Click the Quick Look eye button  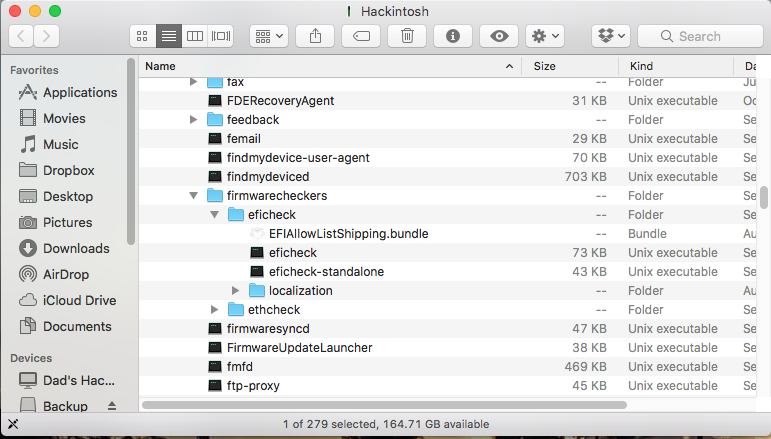click(x=499, y=36)
